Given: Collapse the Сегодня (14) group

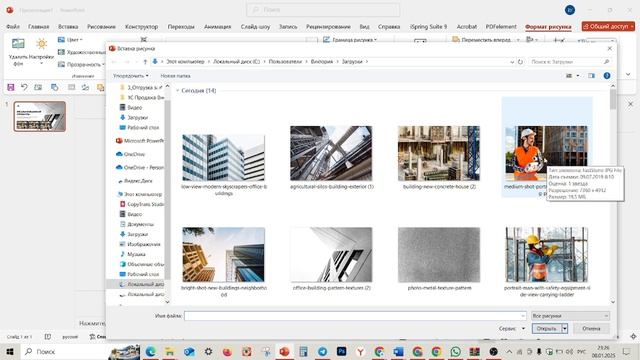Looking at the screenshot, I should coord(178,91).
